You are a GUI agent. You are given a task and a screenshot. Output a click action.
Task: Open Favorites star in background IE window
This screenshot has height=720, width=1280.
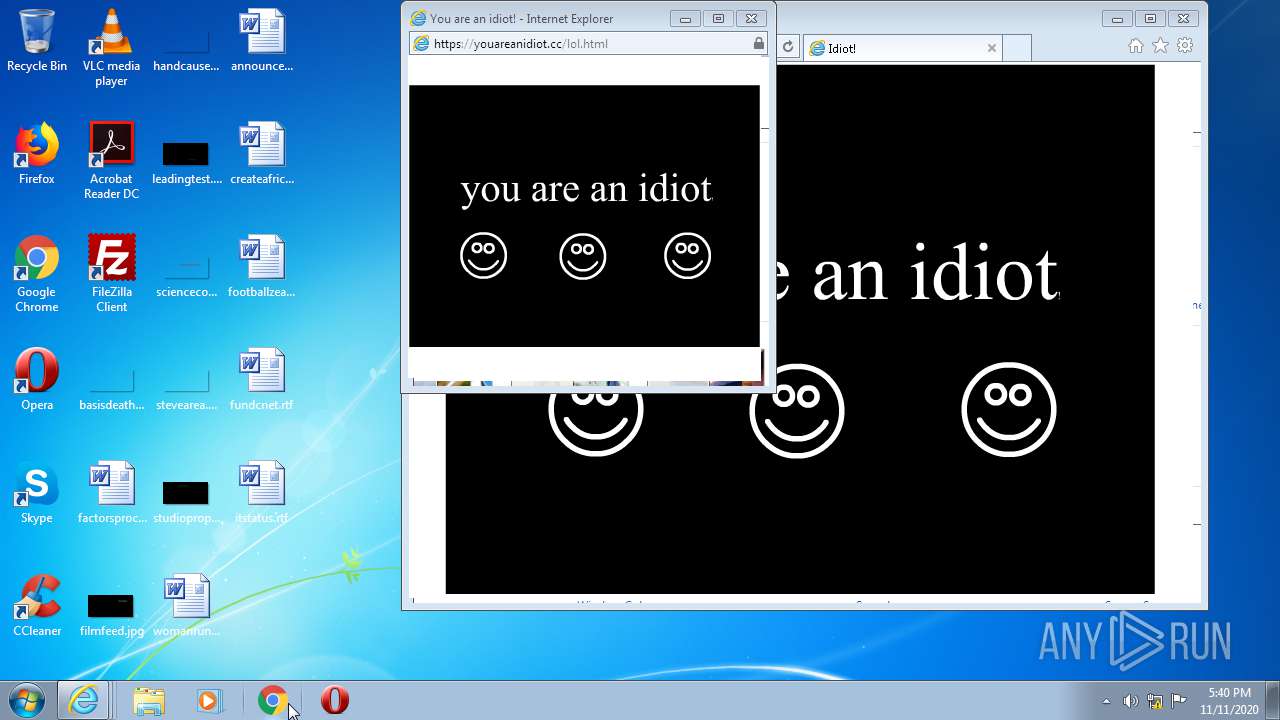pyautogui.click(x=1160, y=46)
